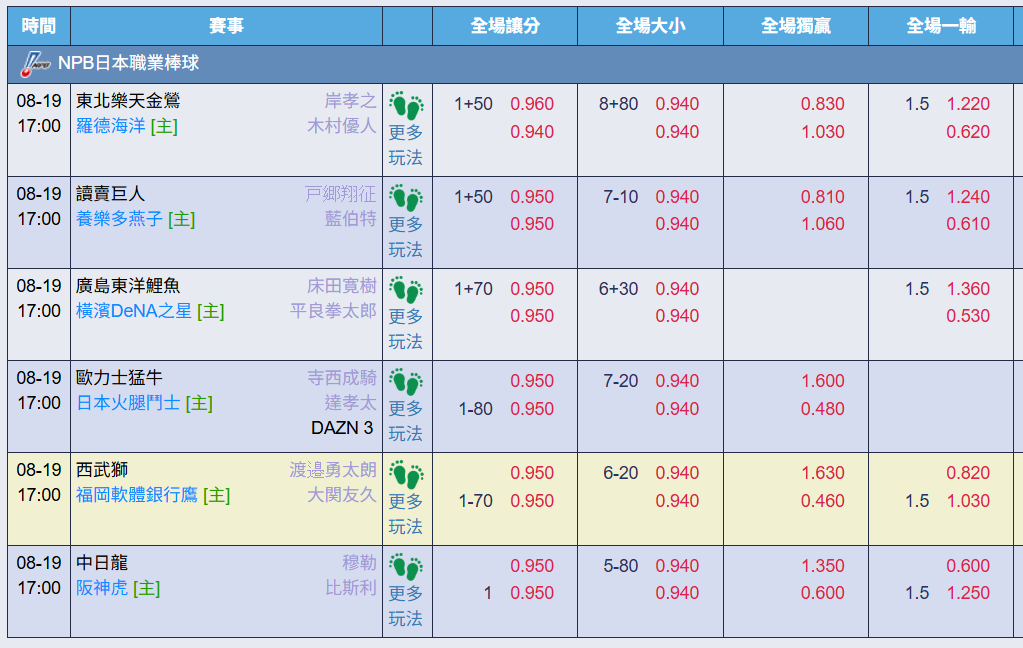Pick 1.360 odds in 全場一輸 column

(968, 288)
